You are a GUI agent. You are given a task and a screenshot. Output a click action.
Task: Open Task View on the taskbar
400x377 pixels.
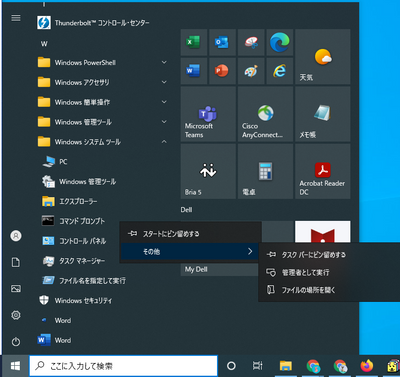pos(258,366)
